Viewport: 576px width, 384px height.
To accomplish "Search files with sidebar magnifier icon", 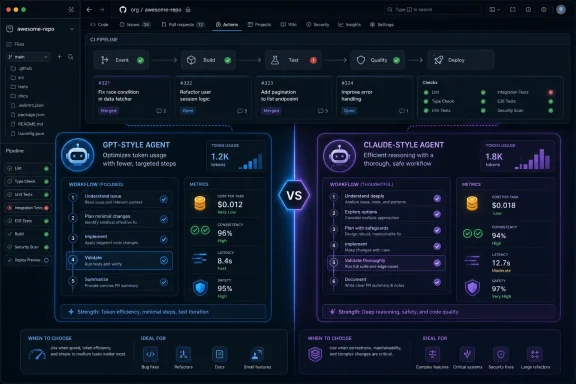I will point(71,57).
